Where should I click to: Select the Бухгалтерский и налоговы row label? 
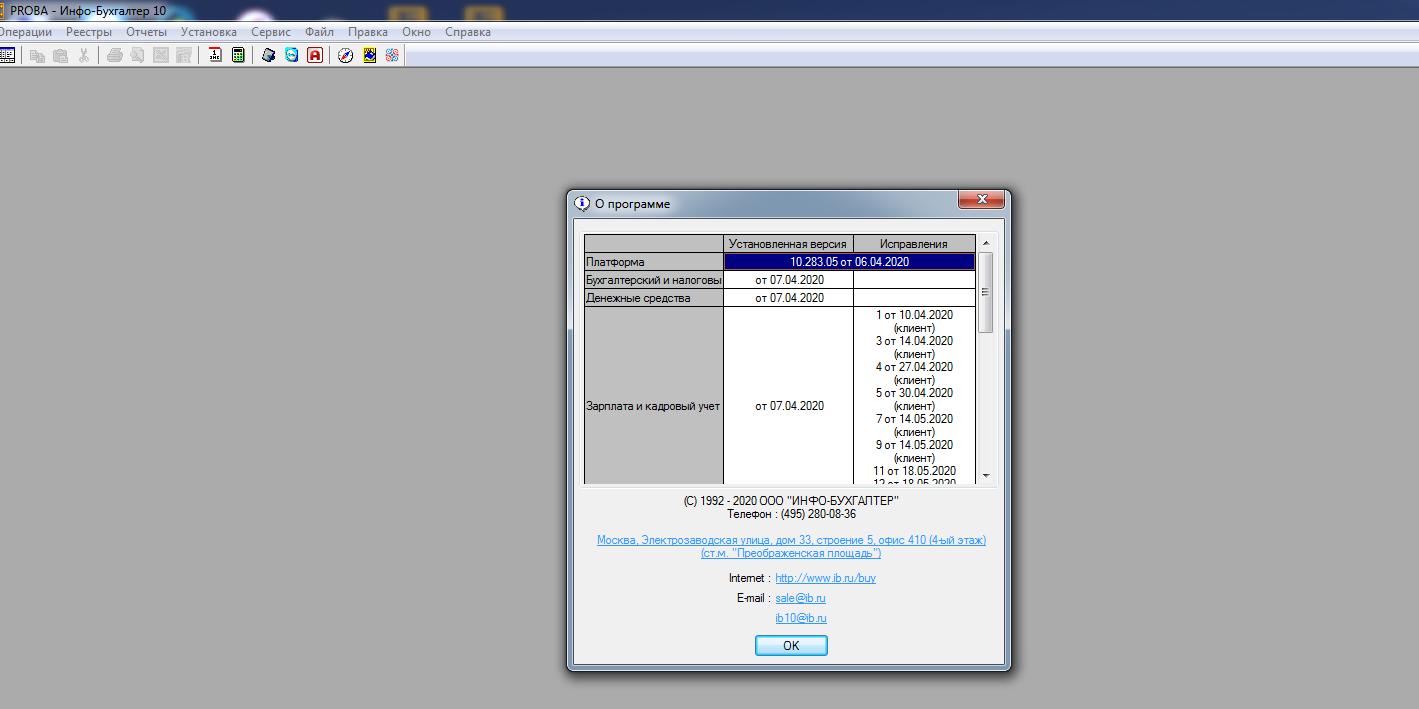(654, 280)
